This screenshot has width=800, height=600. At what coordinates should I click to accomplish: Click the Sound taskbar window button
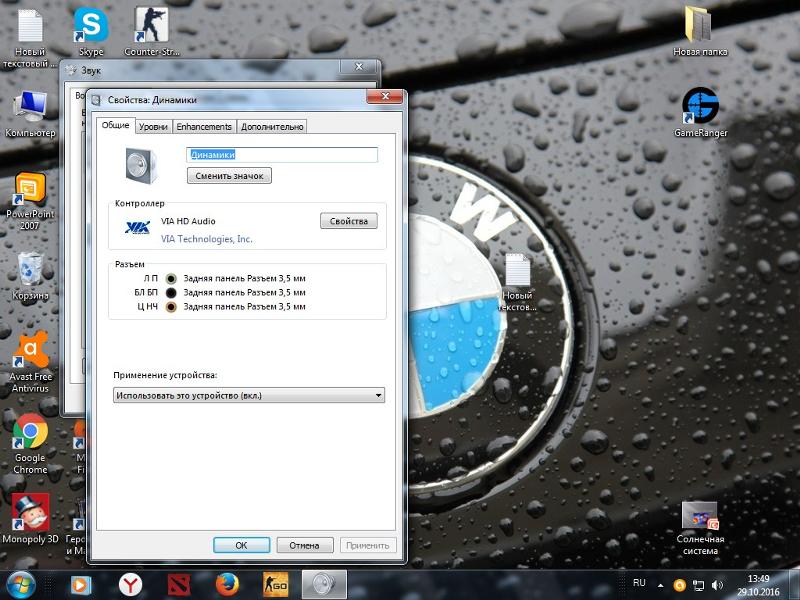pyautogui.click(x=324, y=585)
